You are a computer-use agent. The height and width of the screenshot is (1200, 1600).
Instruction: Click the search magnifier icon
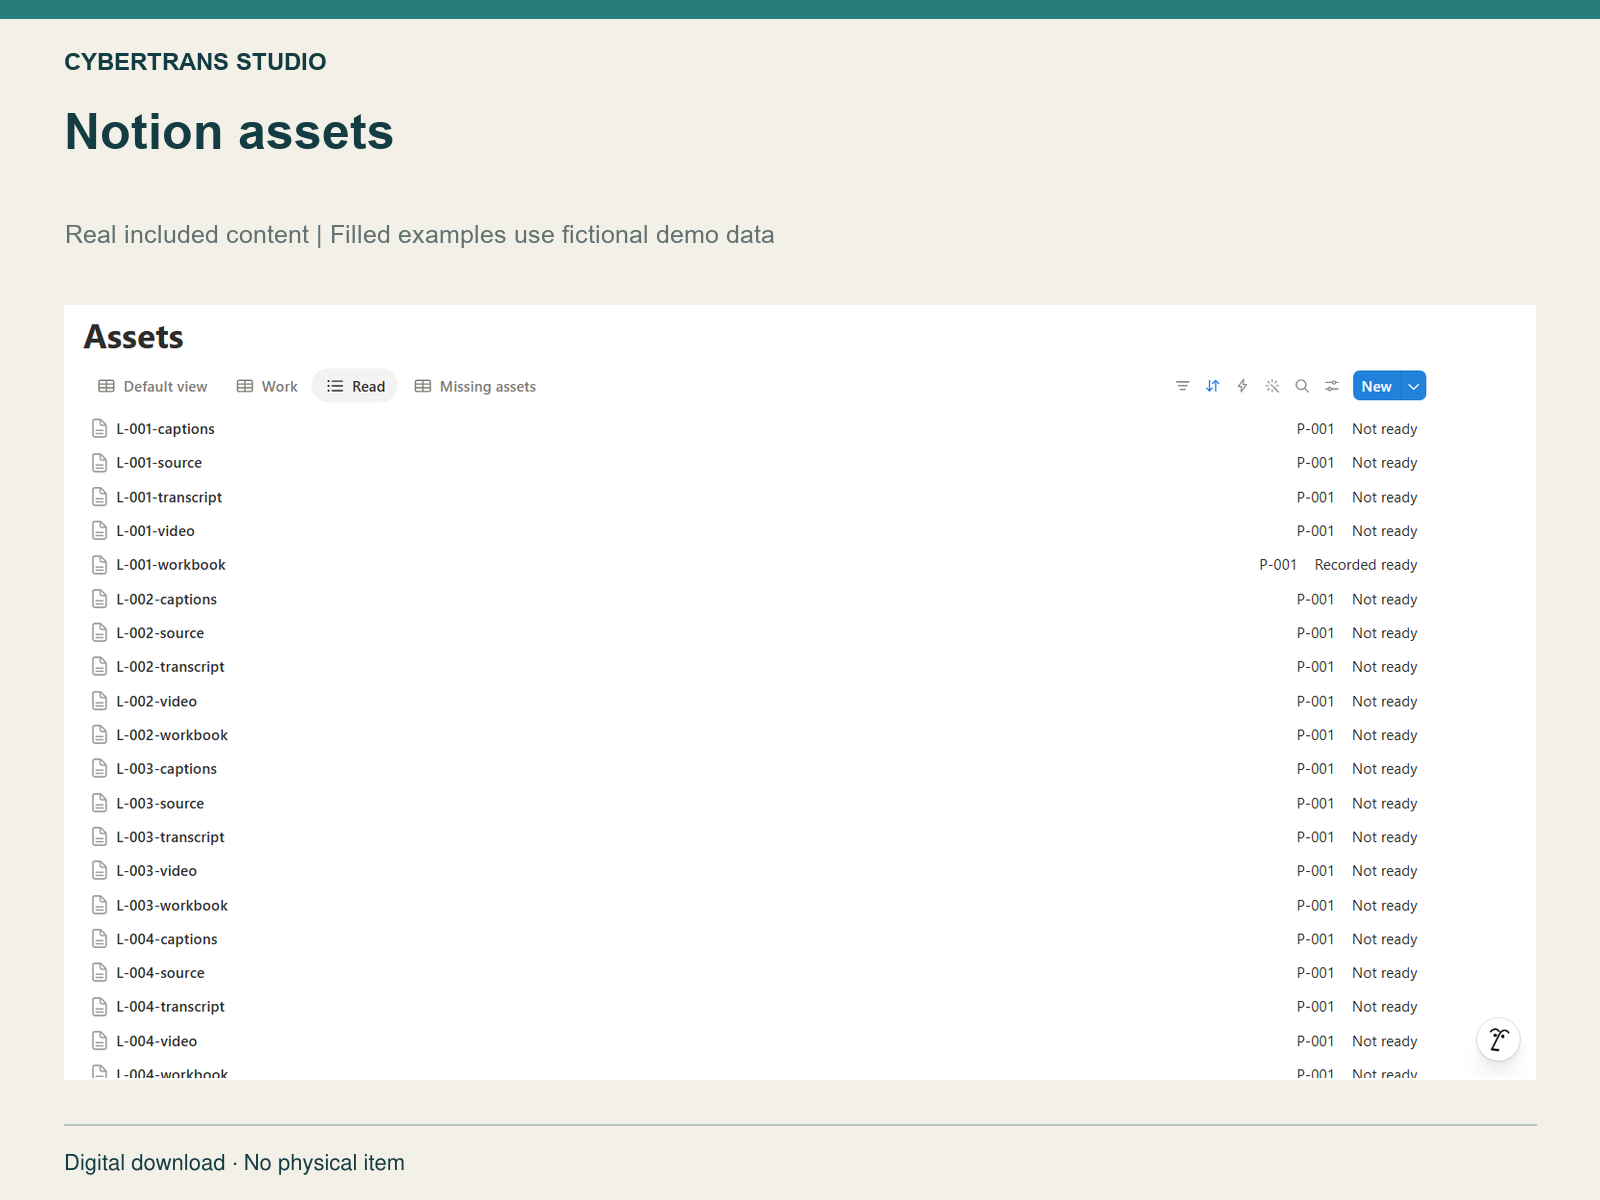[x=1302, y=386]
